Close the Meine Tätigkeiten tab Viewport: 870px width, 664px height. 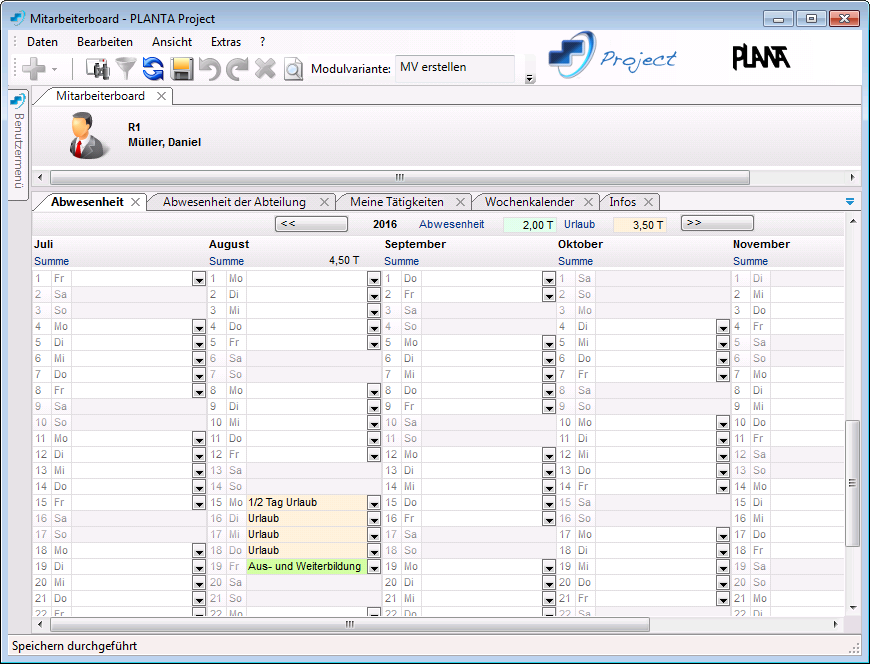click(461, 202)
